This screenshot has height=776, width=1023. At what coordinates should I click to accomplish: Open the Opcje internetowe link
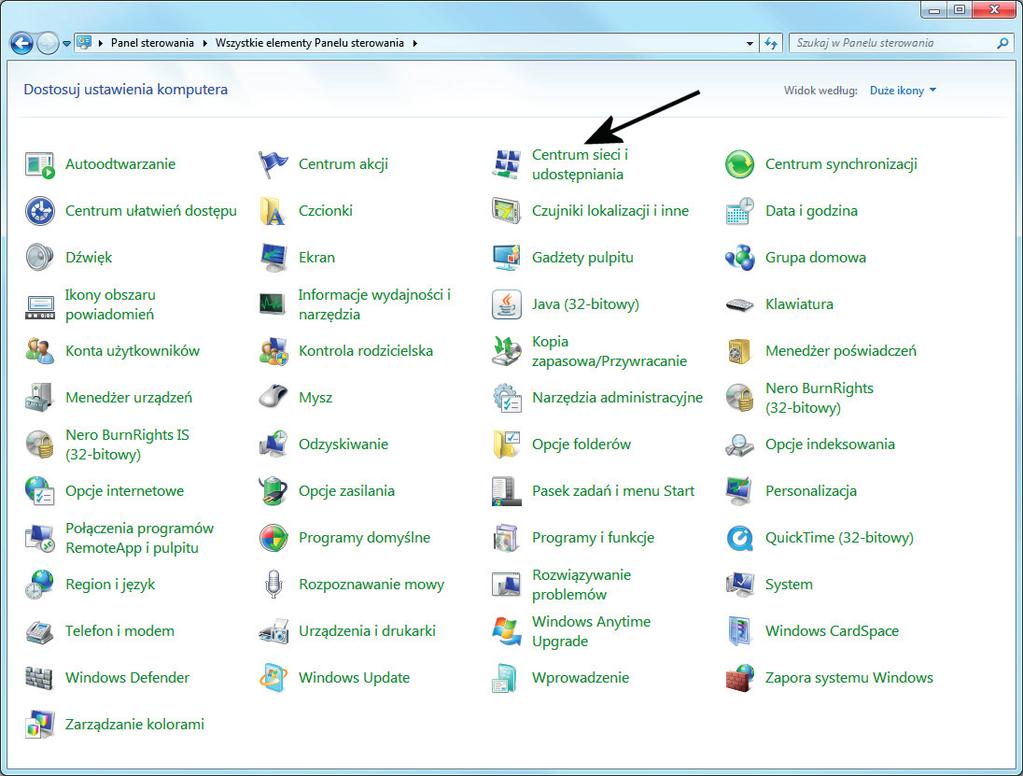pos(125,491)
